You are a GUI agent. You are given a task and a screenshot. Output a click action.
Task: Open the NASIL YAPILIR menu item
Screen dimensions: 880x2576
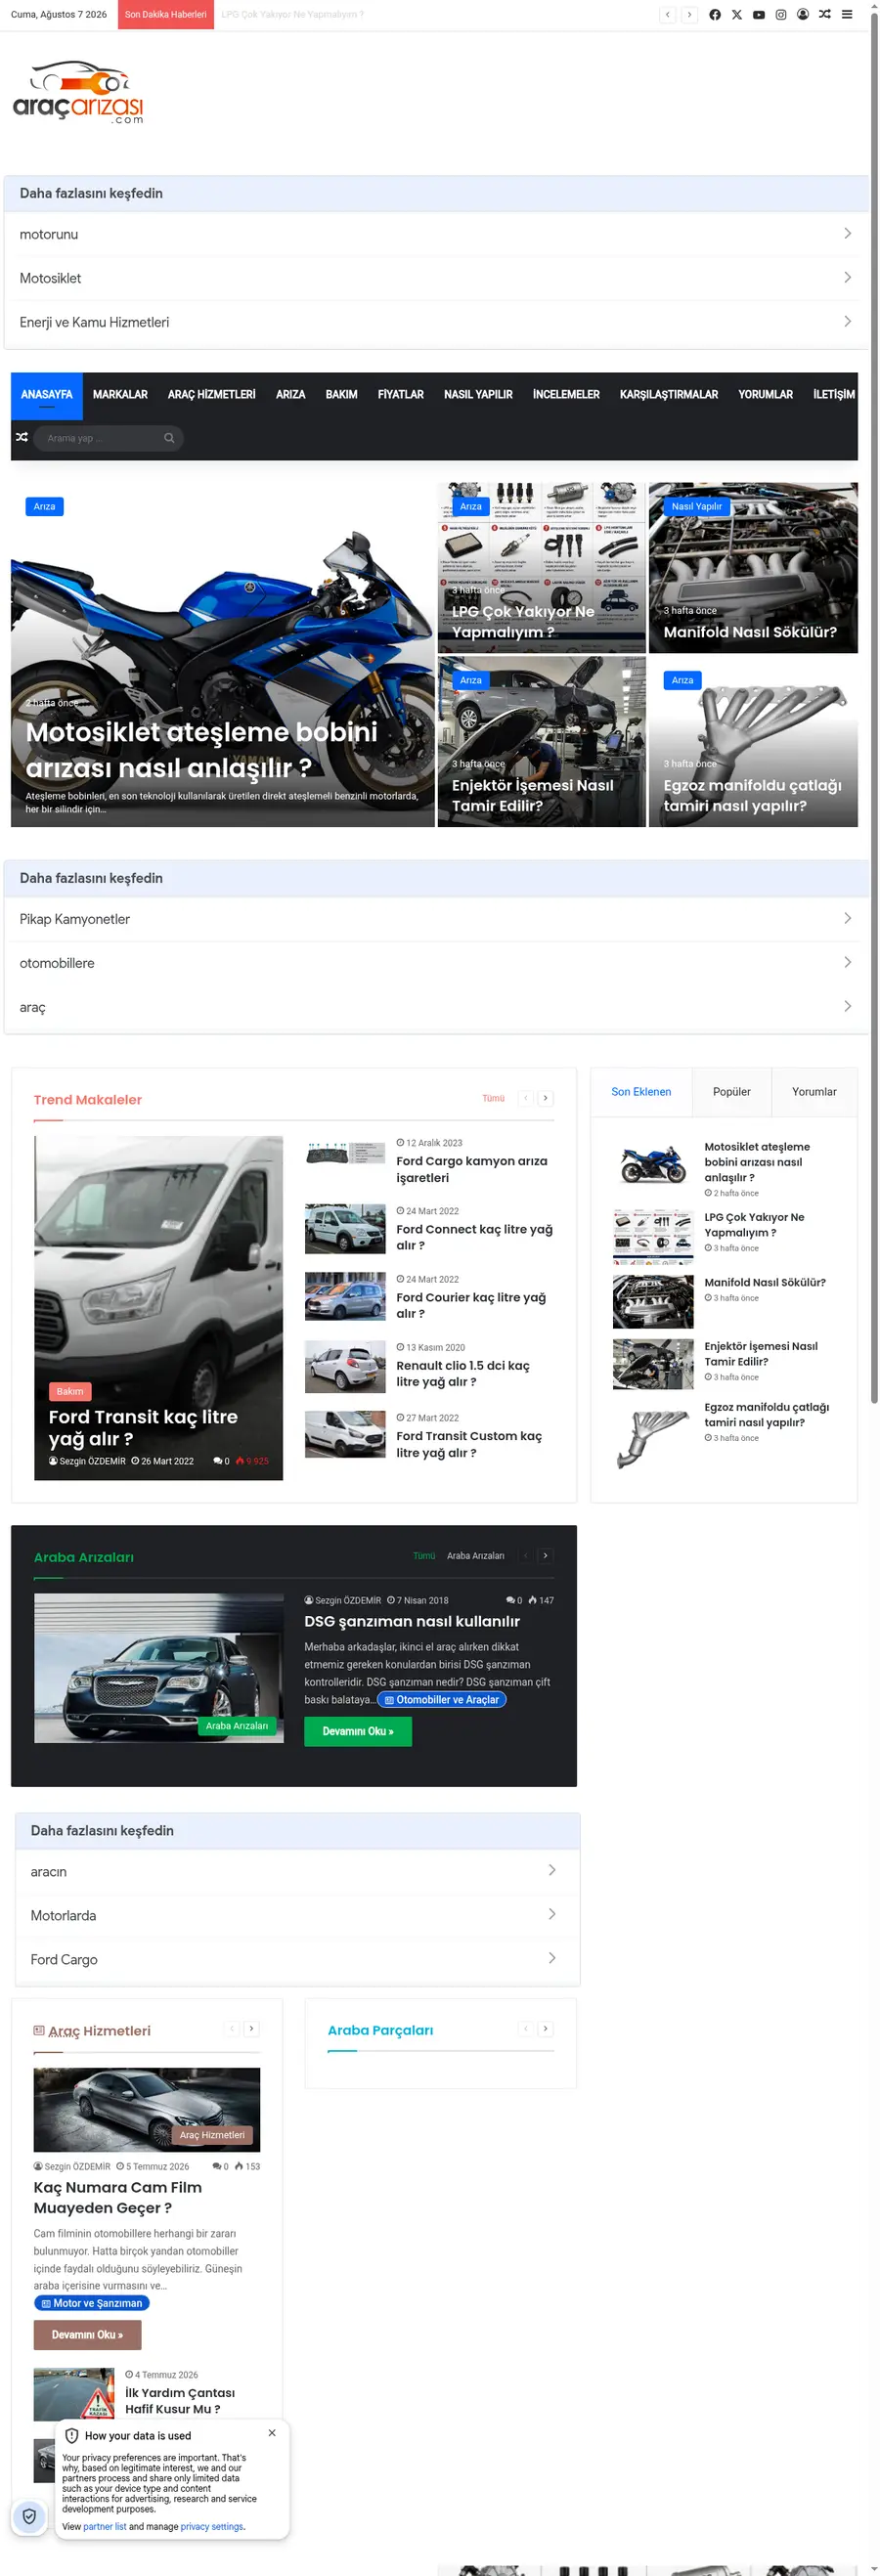tap(478, 395)
